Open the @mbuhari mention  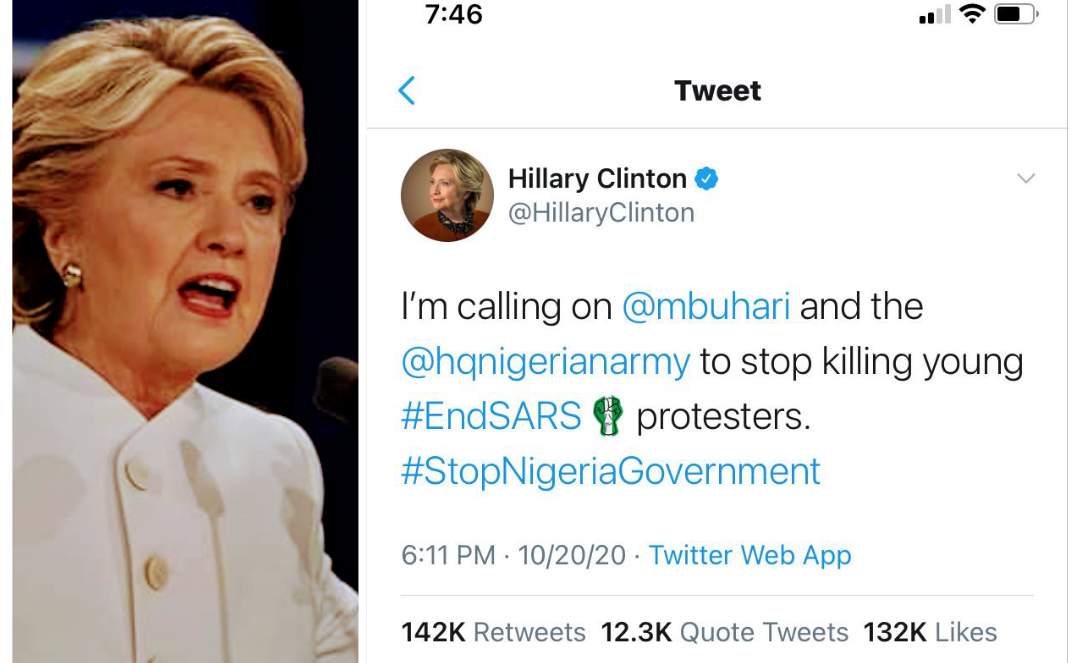click(705, 306)
